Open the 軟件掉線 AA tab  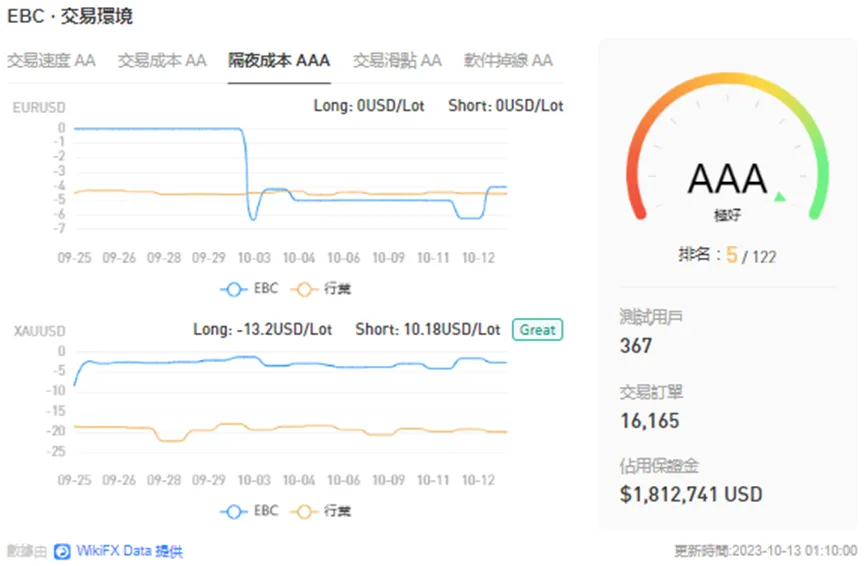click(x=508, y=60)
